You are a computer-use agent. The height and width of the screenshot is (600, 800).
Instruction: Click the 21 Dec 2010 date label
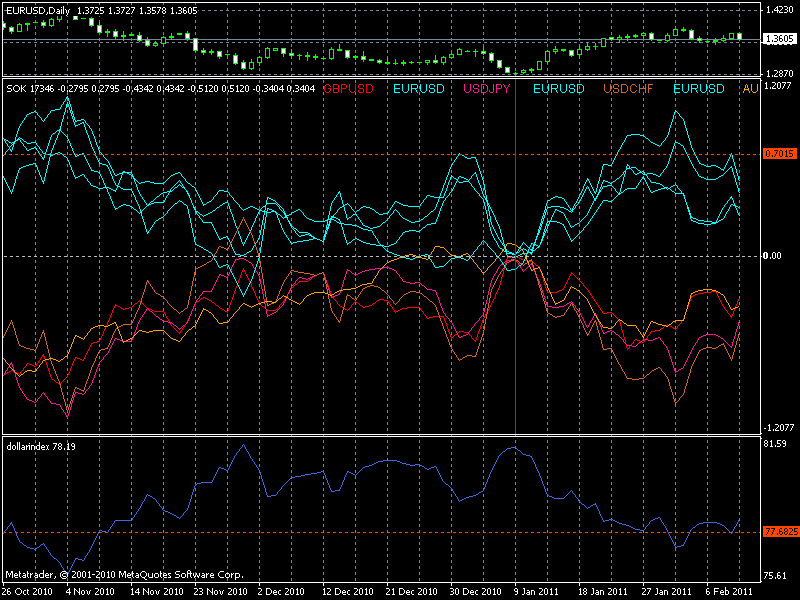[x=412, y=592]
